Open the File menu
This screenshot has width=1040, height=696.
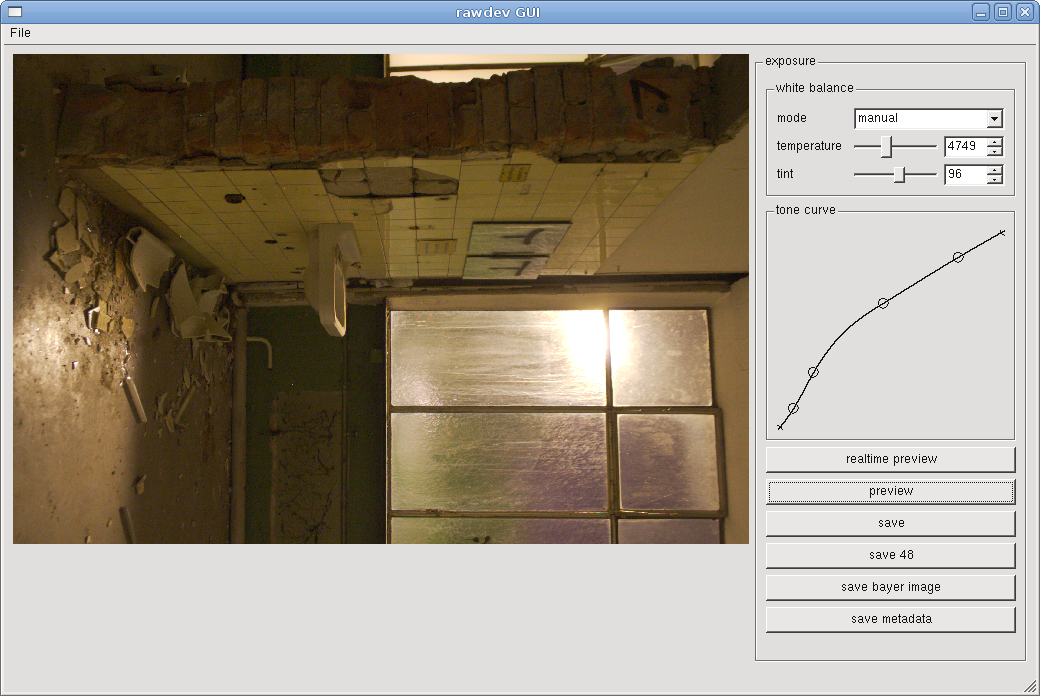coord(20,33)
